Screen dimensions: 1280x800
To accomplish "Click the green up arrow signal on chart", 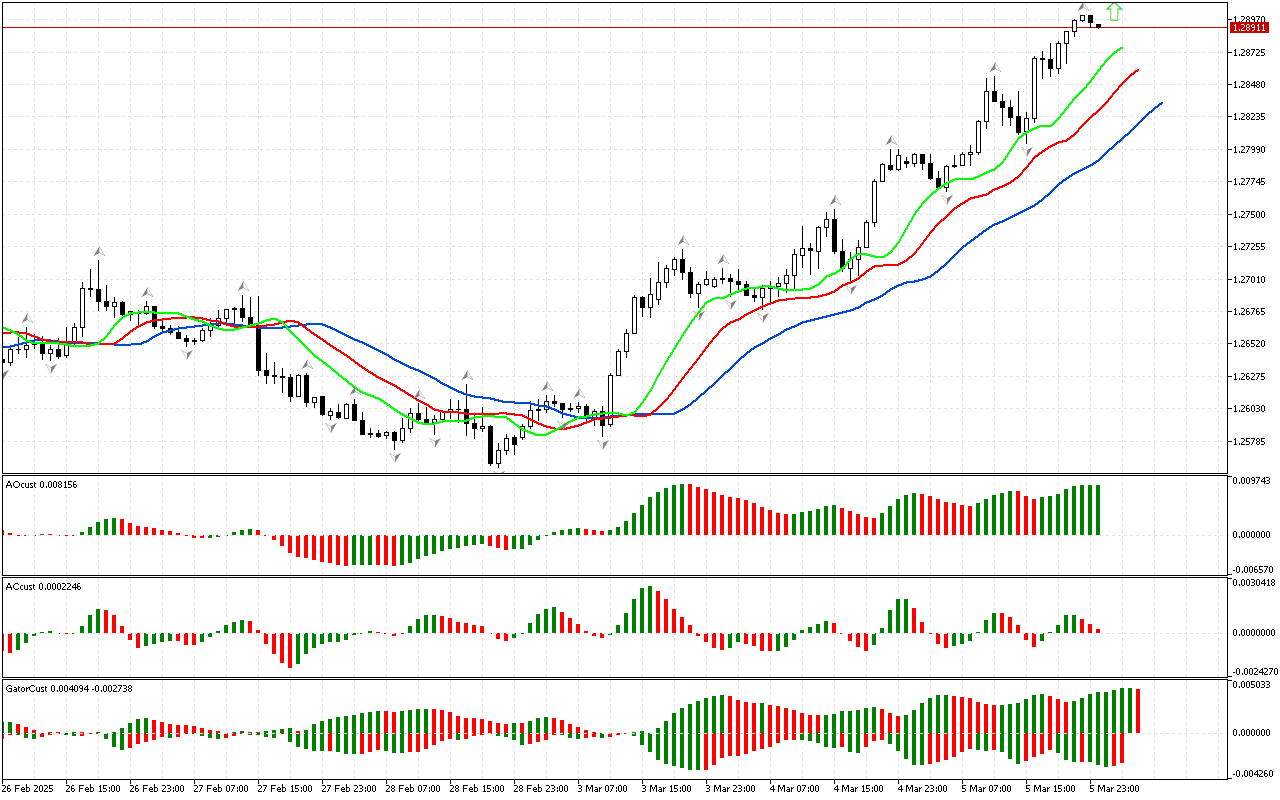I will point(1114,12).
